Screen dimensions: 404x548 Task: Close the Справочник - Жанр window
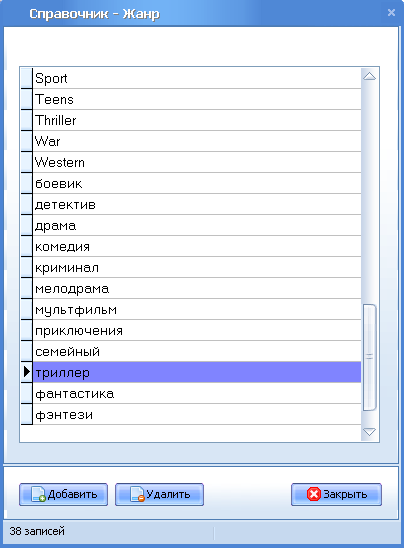[391, 13]
